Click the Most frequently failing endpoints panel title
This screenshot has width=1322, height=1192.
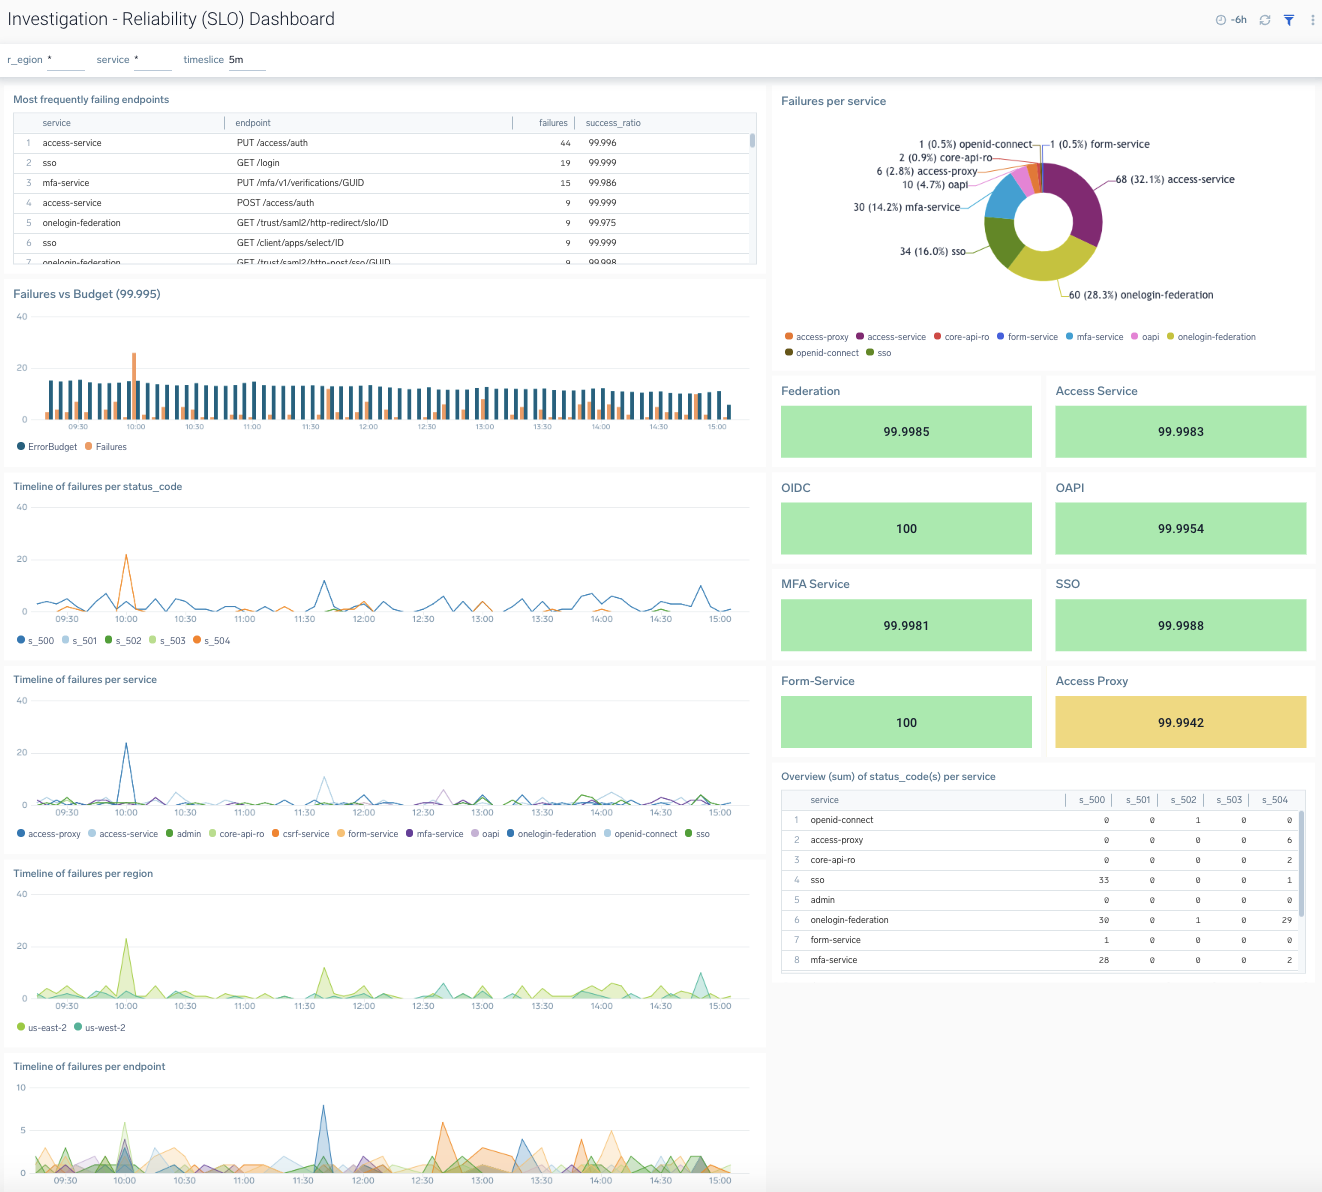[90, 99]
